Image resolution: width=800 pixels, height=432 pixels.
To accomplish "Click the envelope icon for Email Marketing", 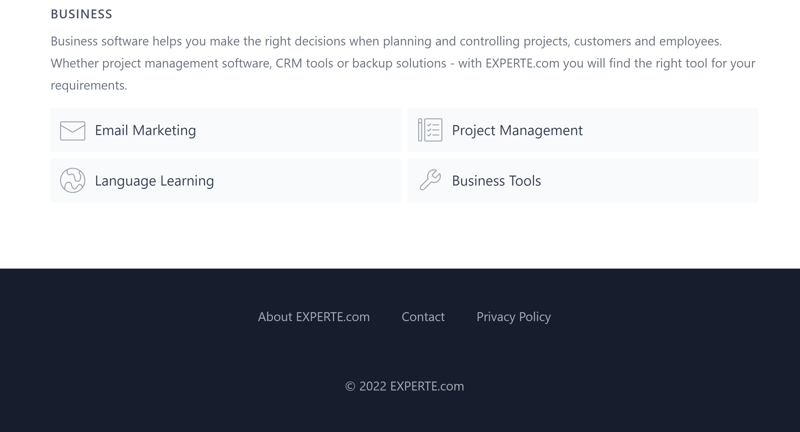I will (72, 131).
